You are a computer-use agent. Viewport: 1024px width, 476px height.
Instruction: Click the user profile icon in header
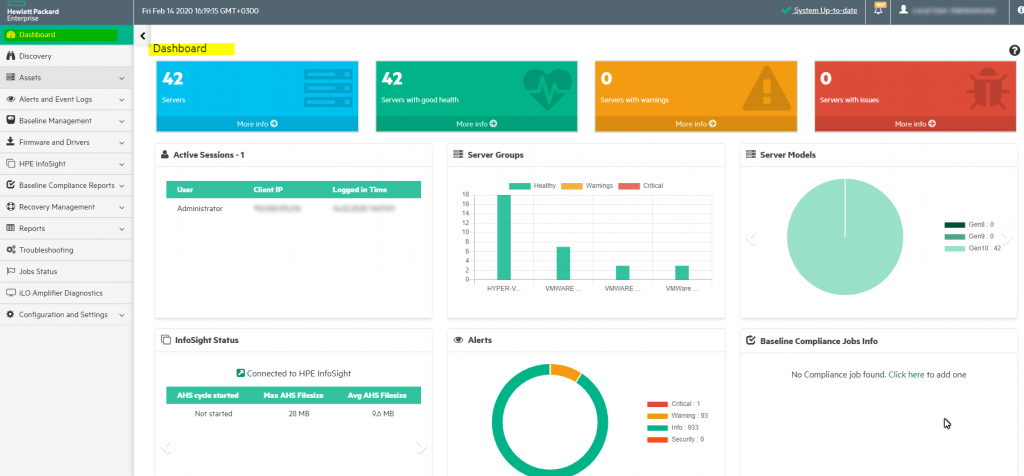point(904,10)
